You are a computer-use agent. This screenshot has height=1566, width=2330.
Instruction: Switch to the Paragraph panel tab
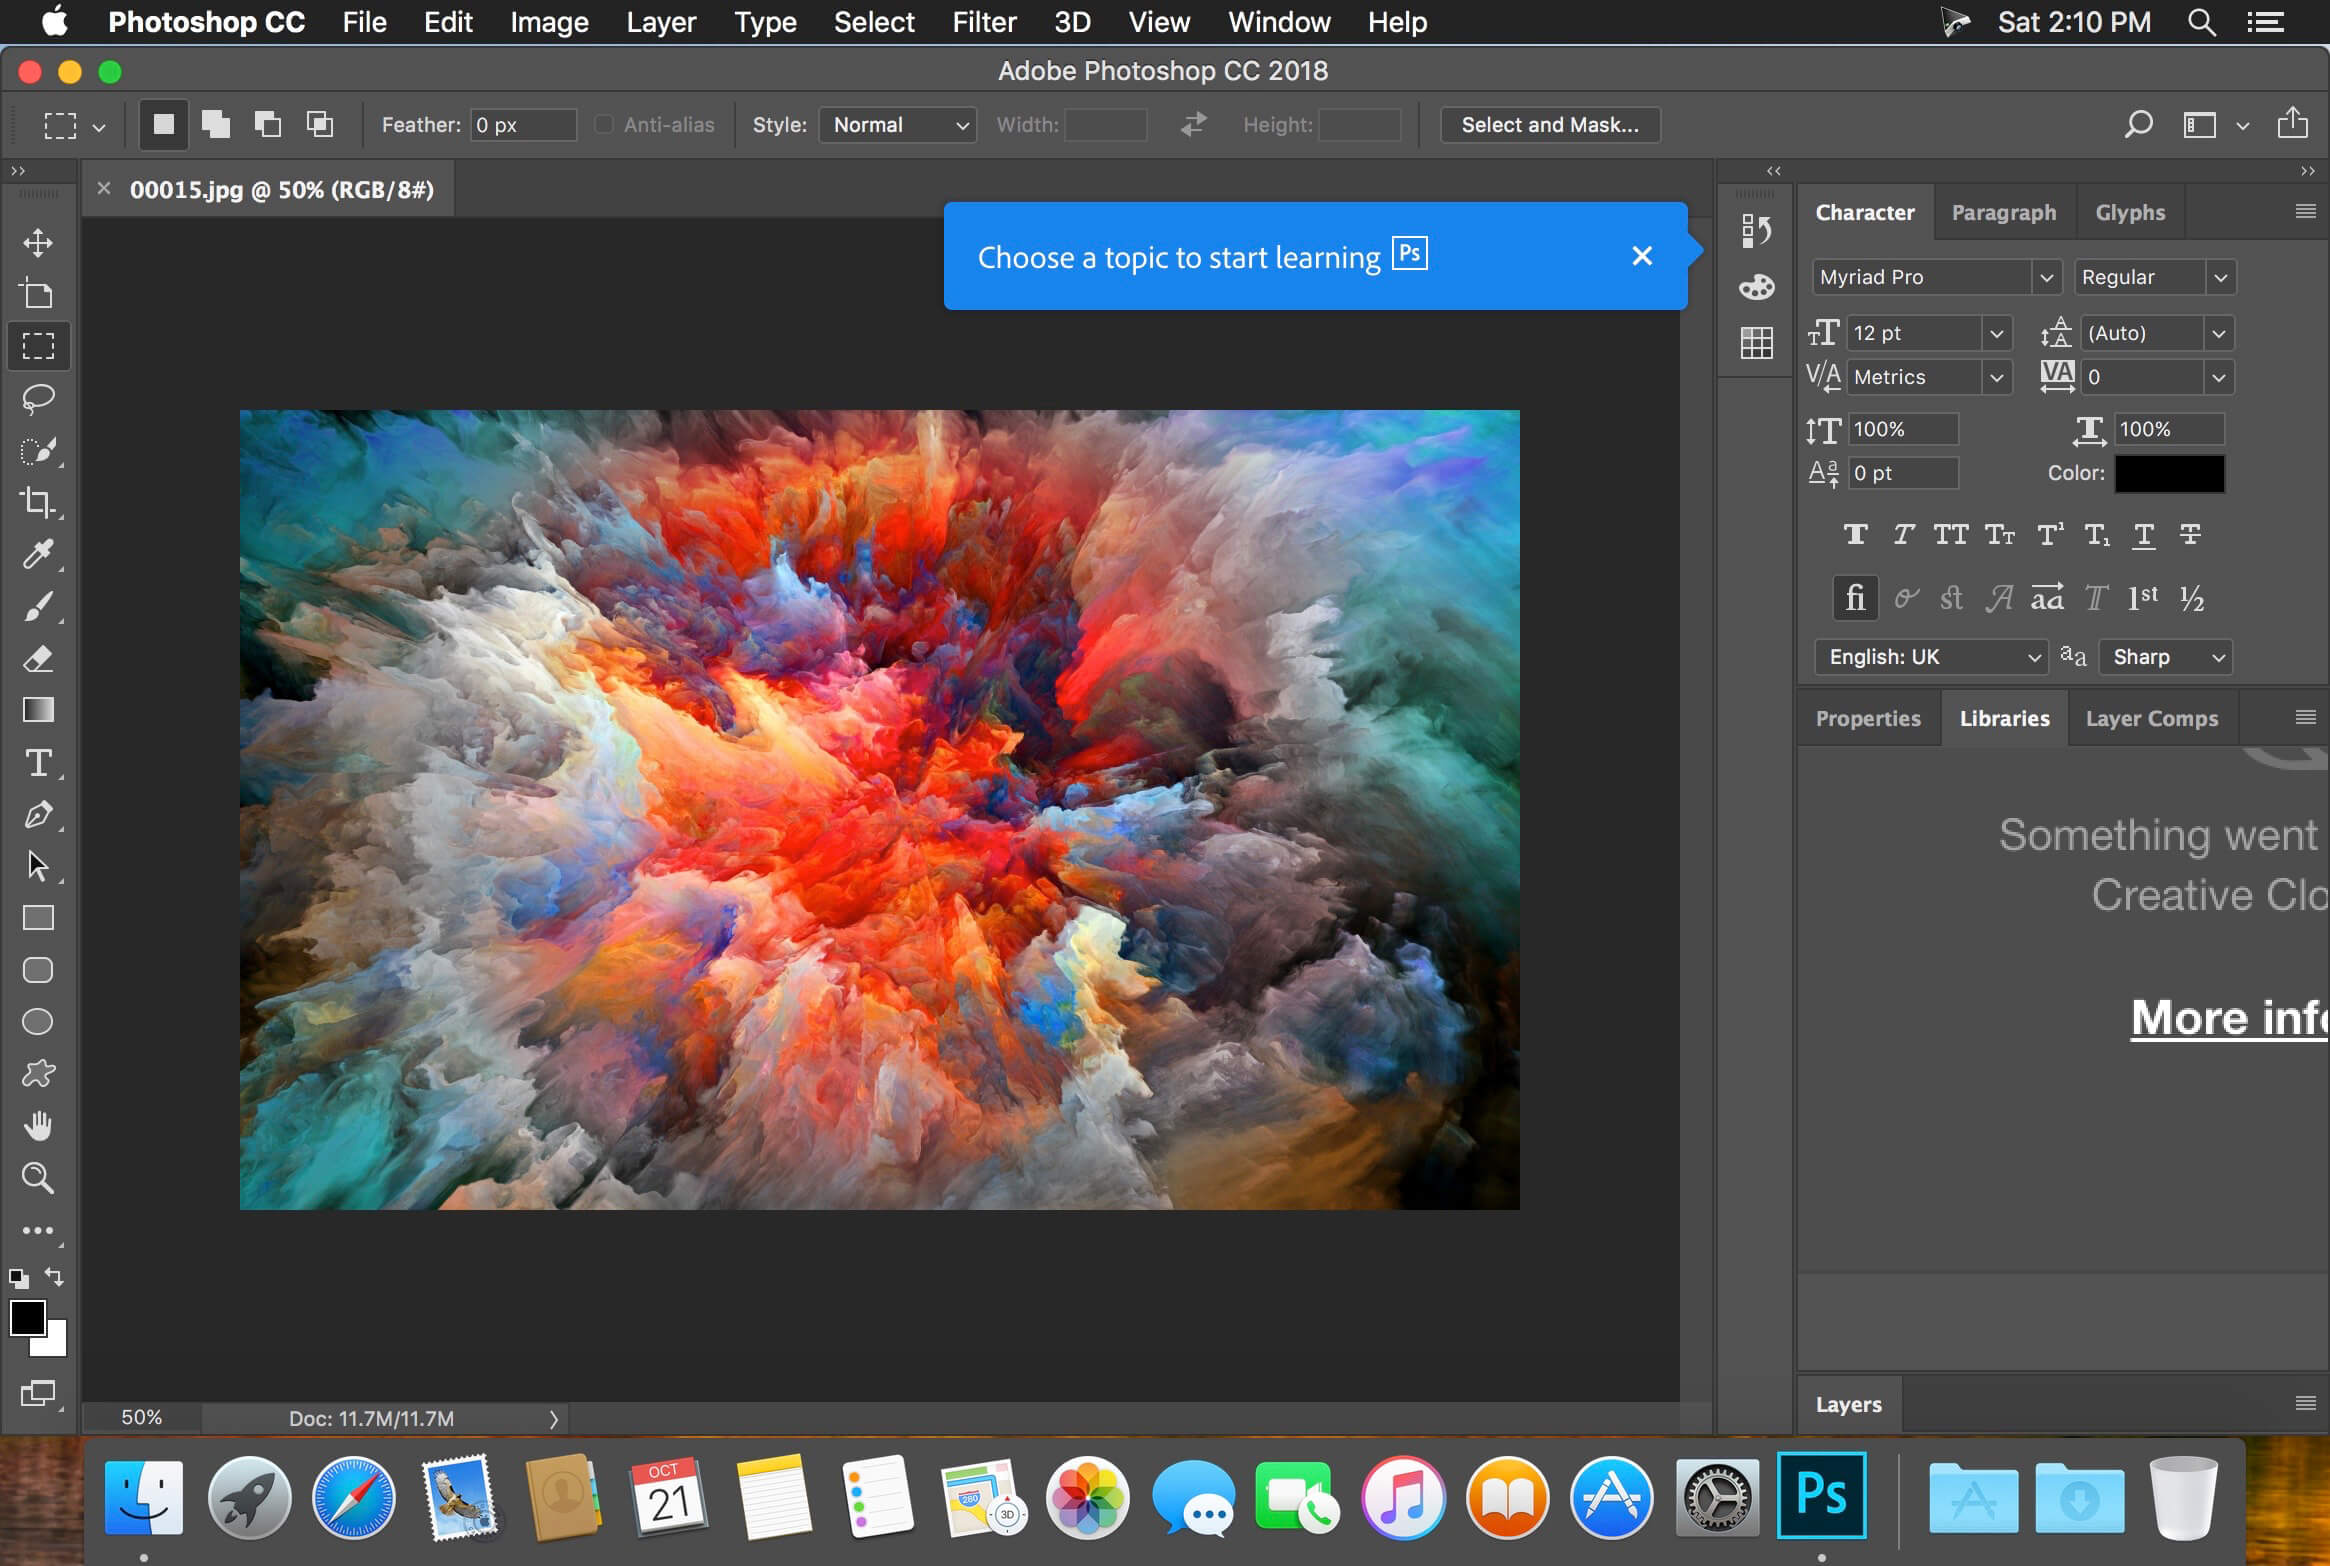[2003, 210]
